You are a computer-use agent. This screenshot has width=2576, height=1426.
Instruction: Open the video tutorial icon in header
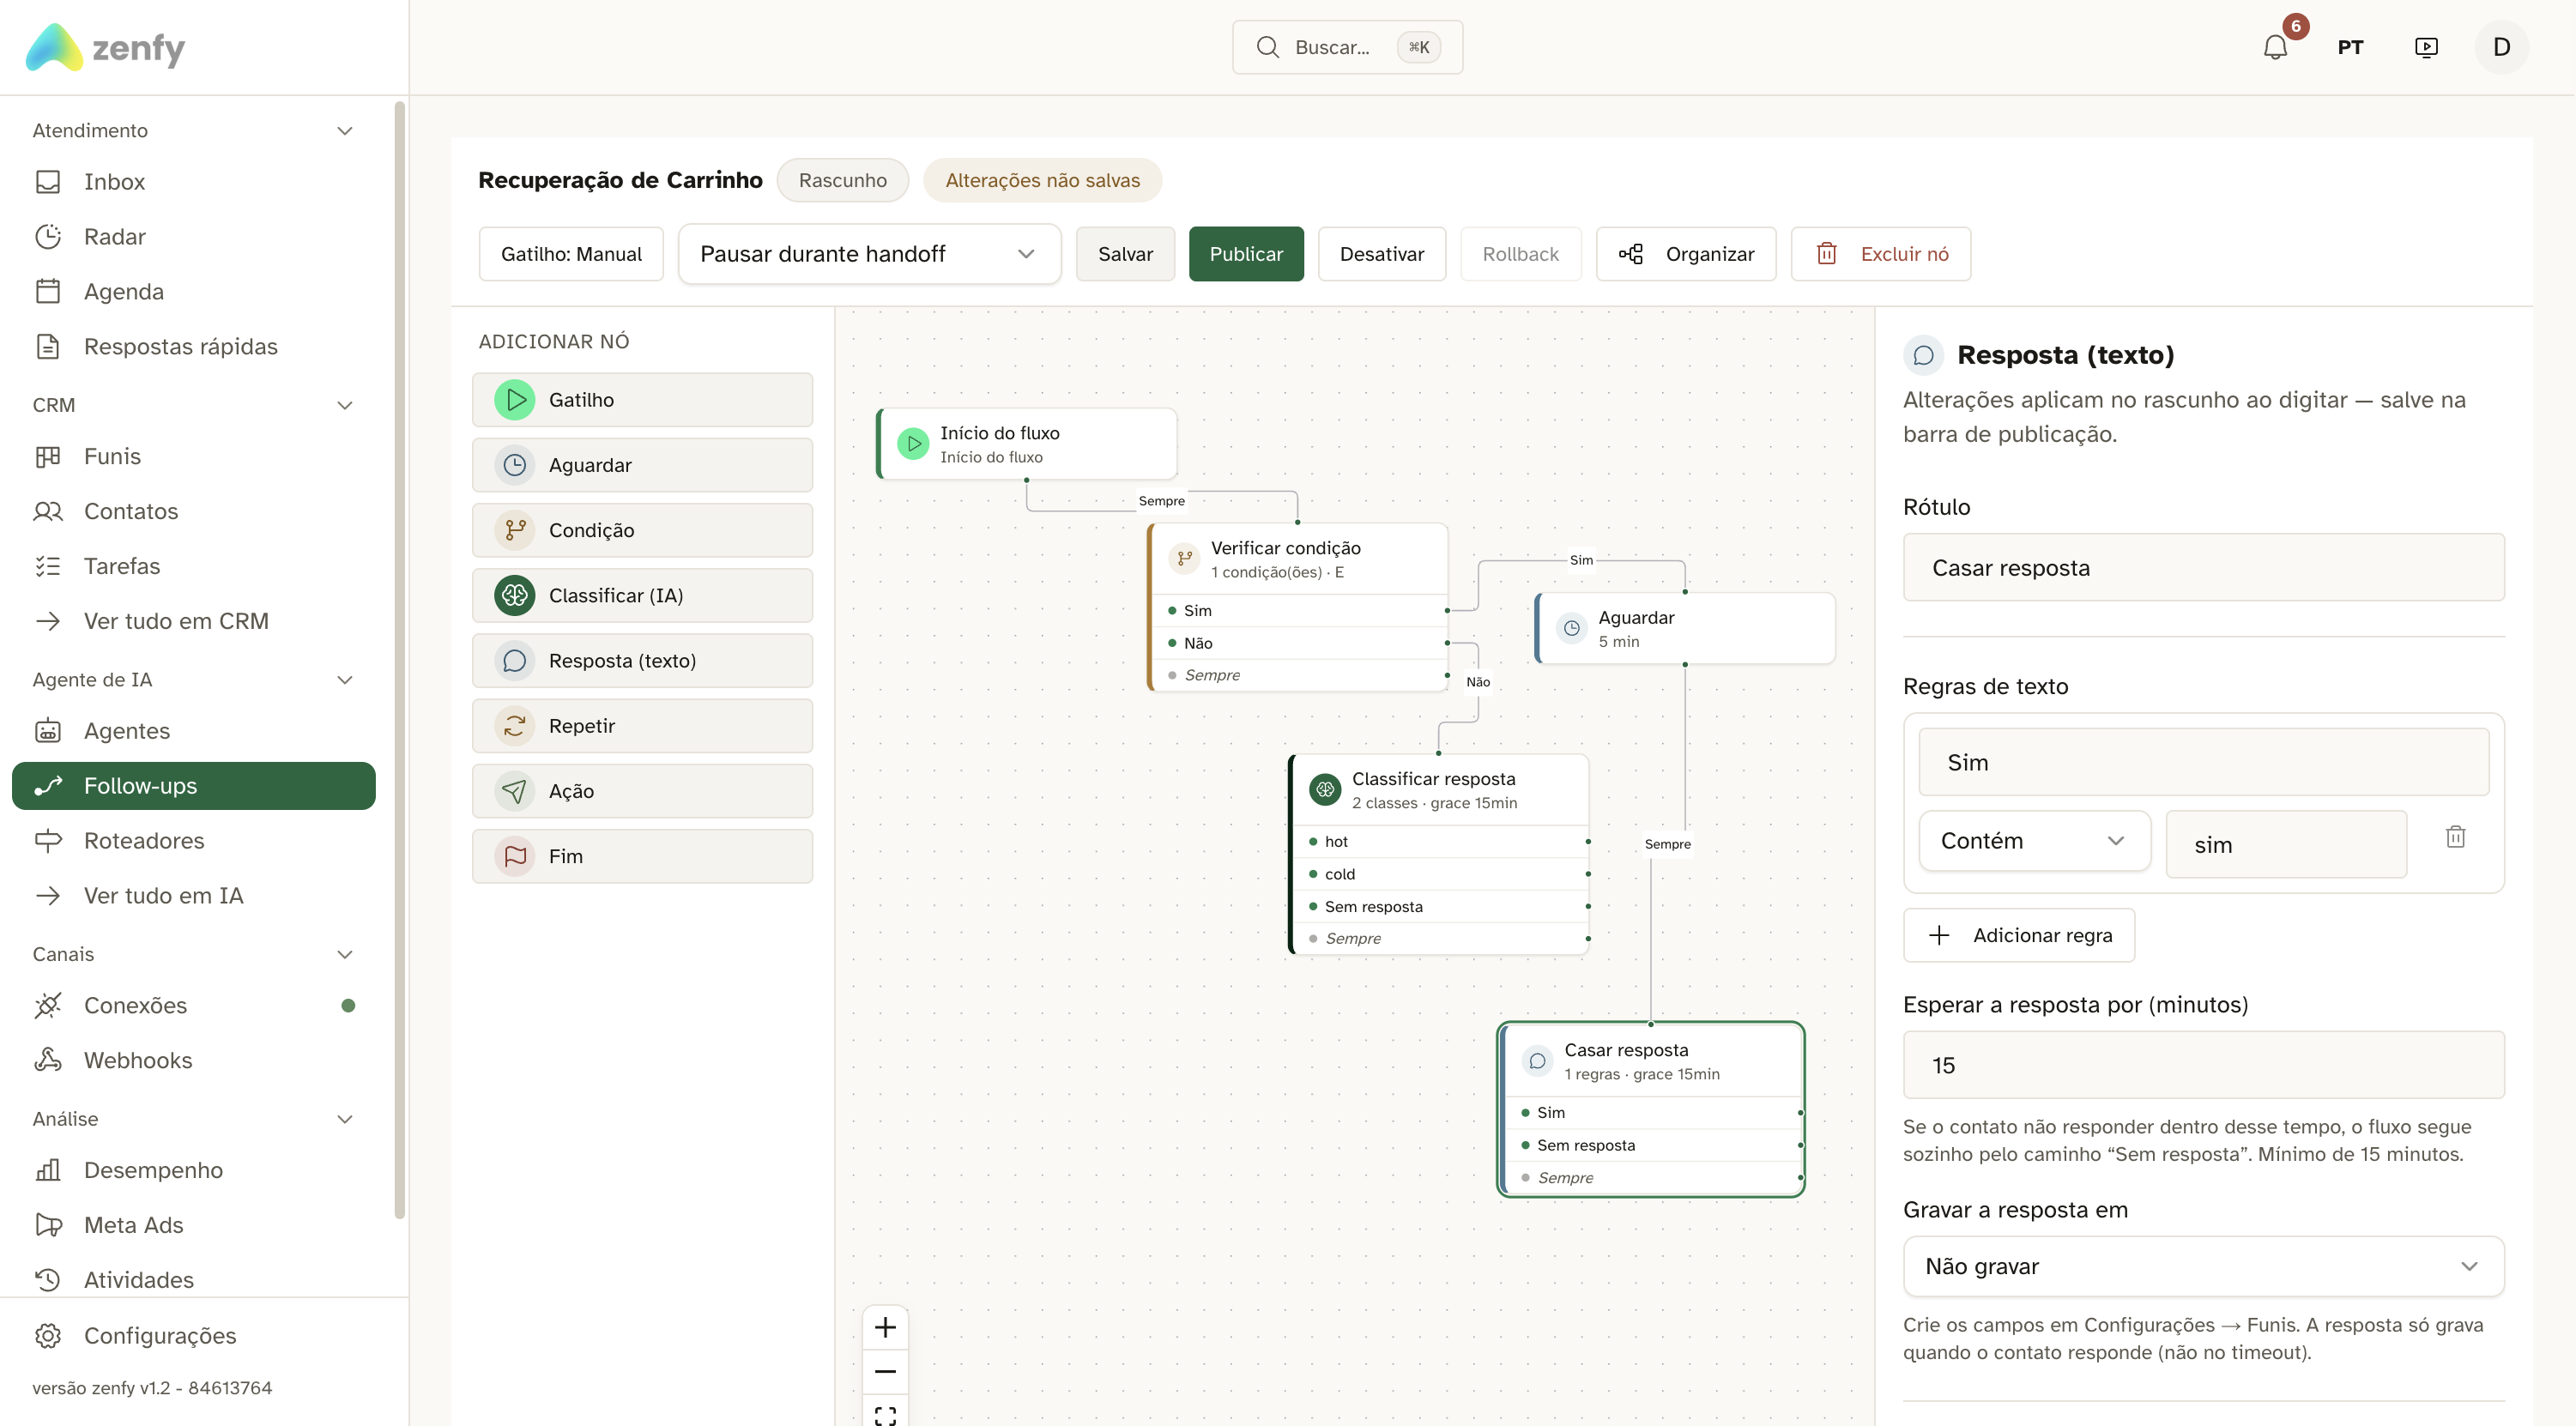pyautogui.click(x=2426, y=47)
